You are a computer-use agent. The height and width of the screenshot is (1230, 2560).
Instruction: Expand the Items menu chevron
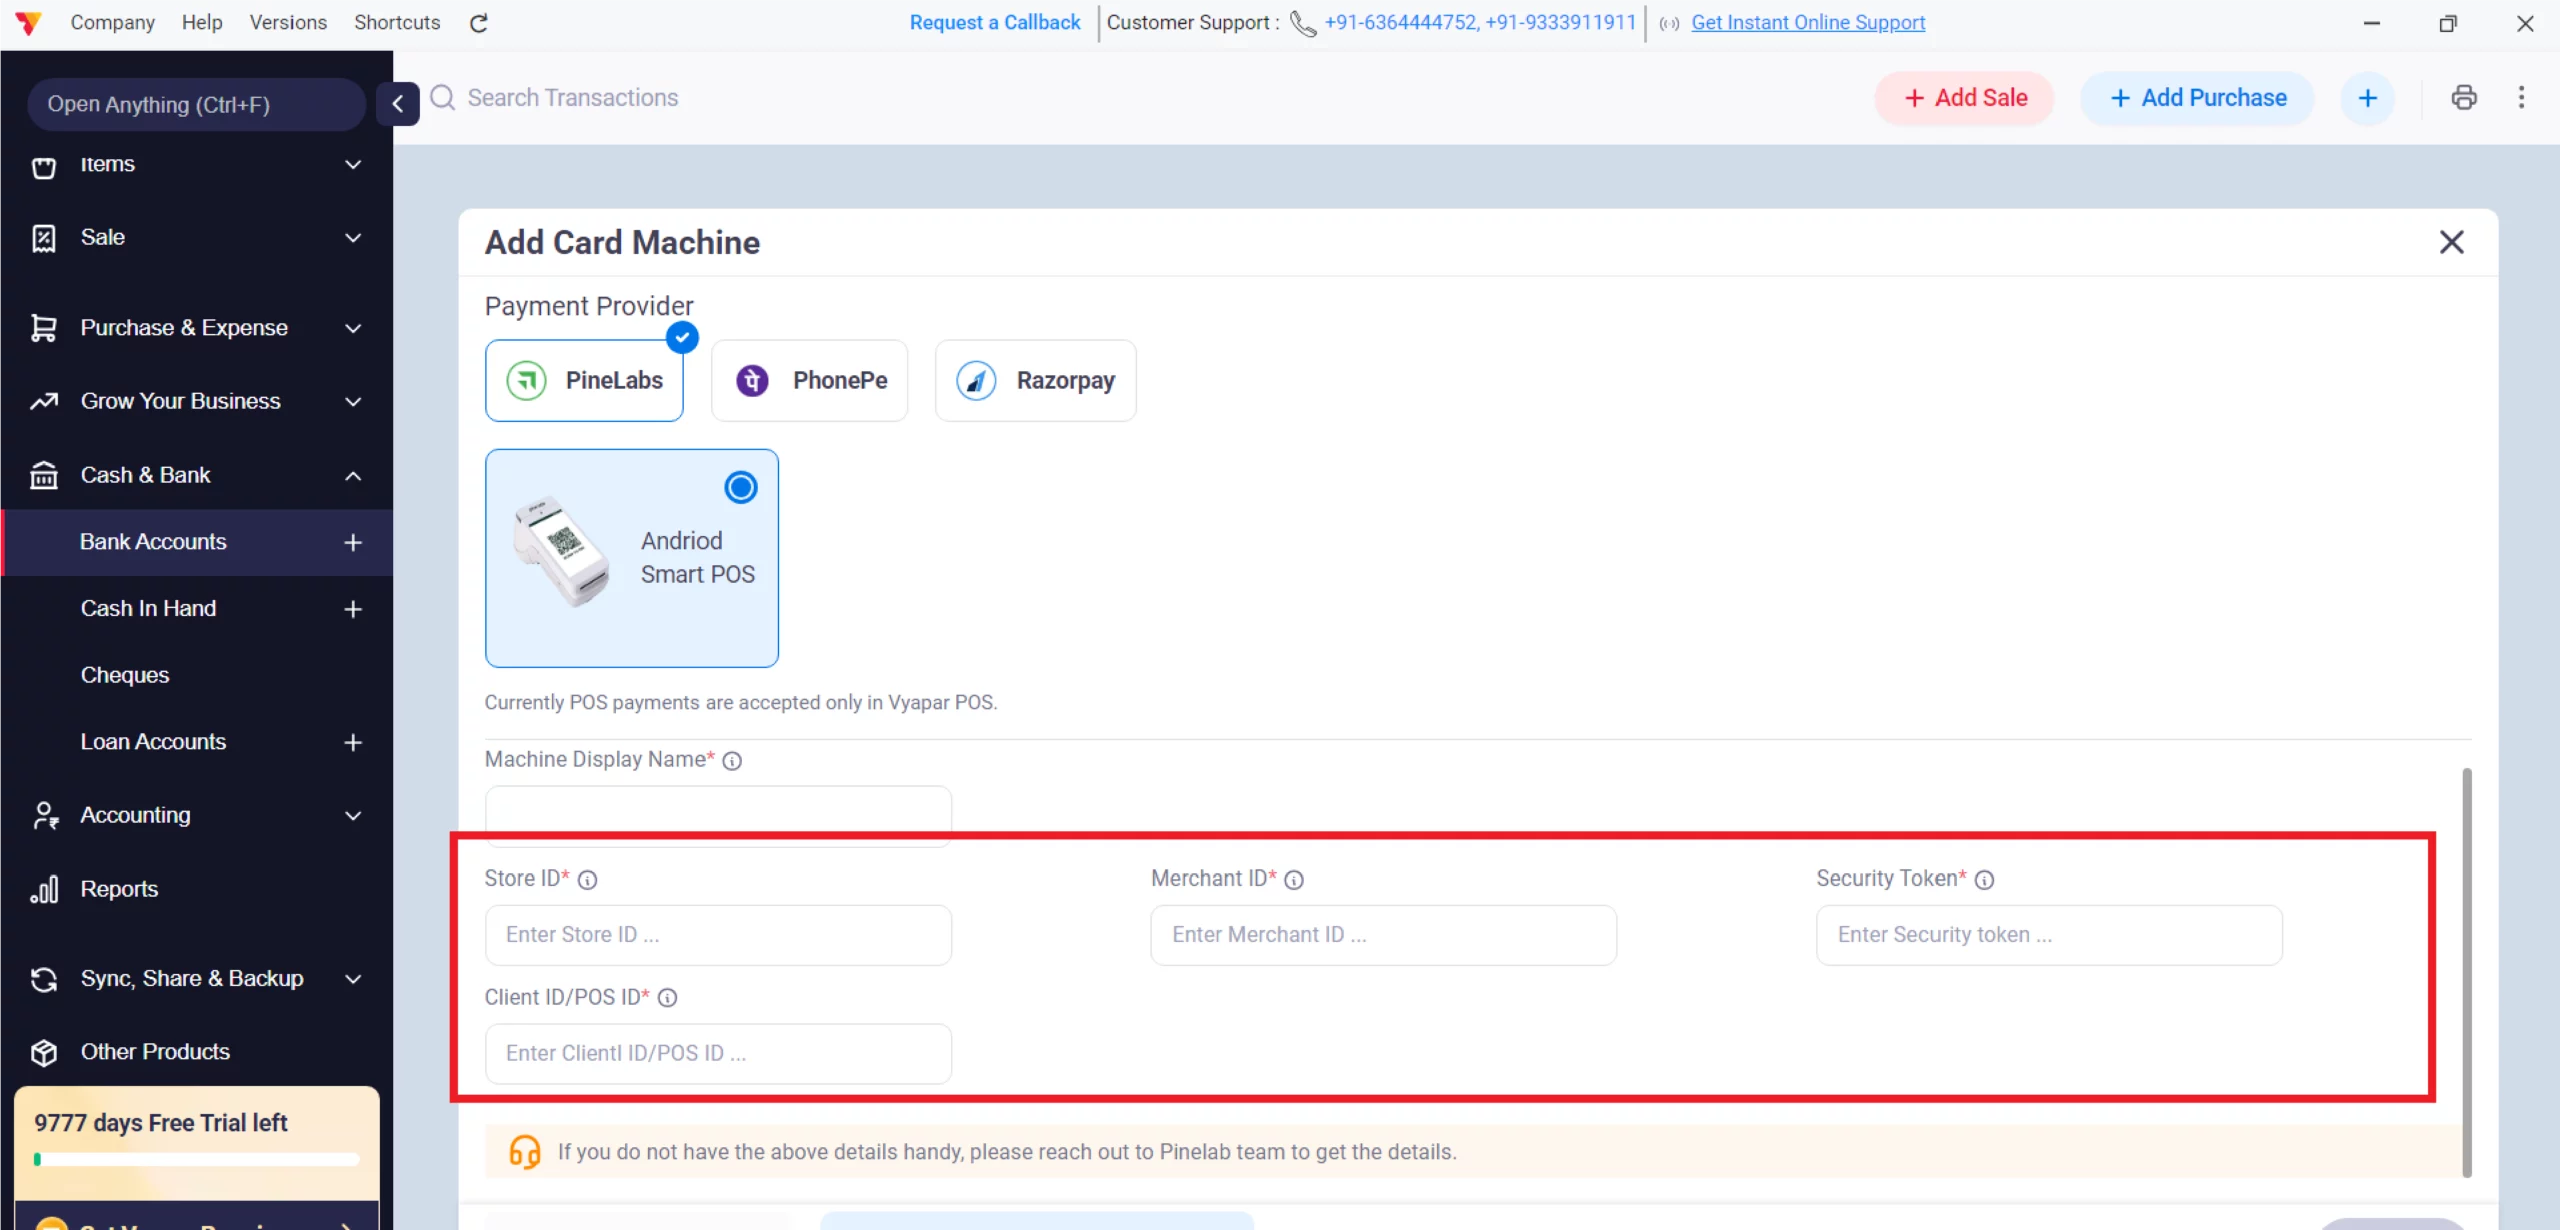point(353,165)
